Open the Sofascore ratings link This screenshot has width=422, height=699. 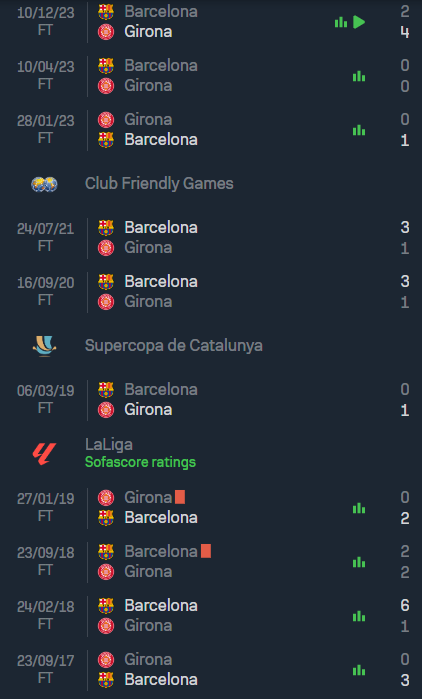coord(140,462)
